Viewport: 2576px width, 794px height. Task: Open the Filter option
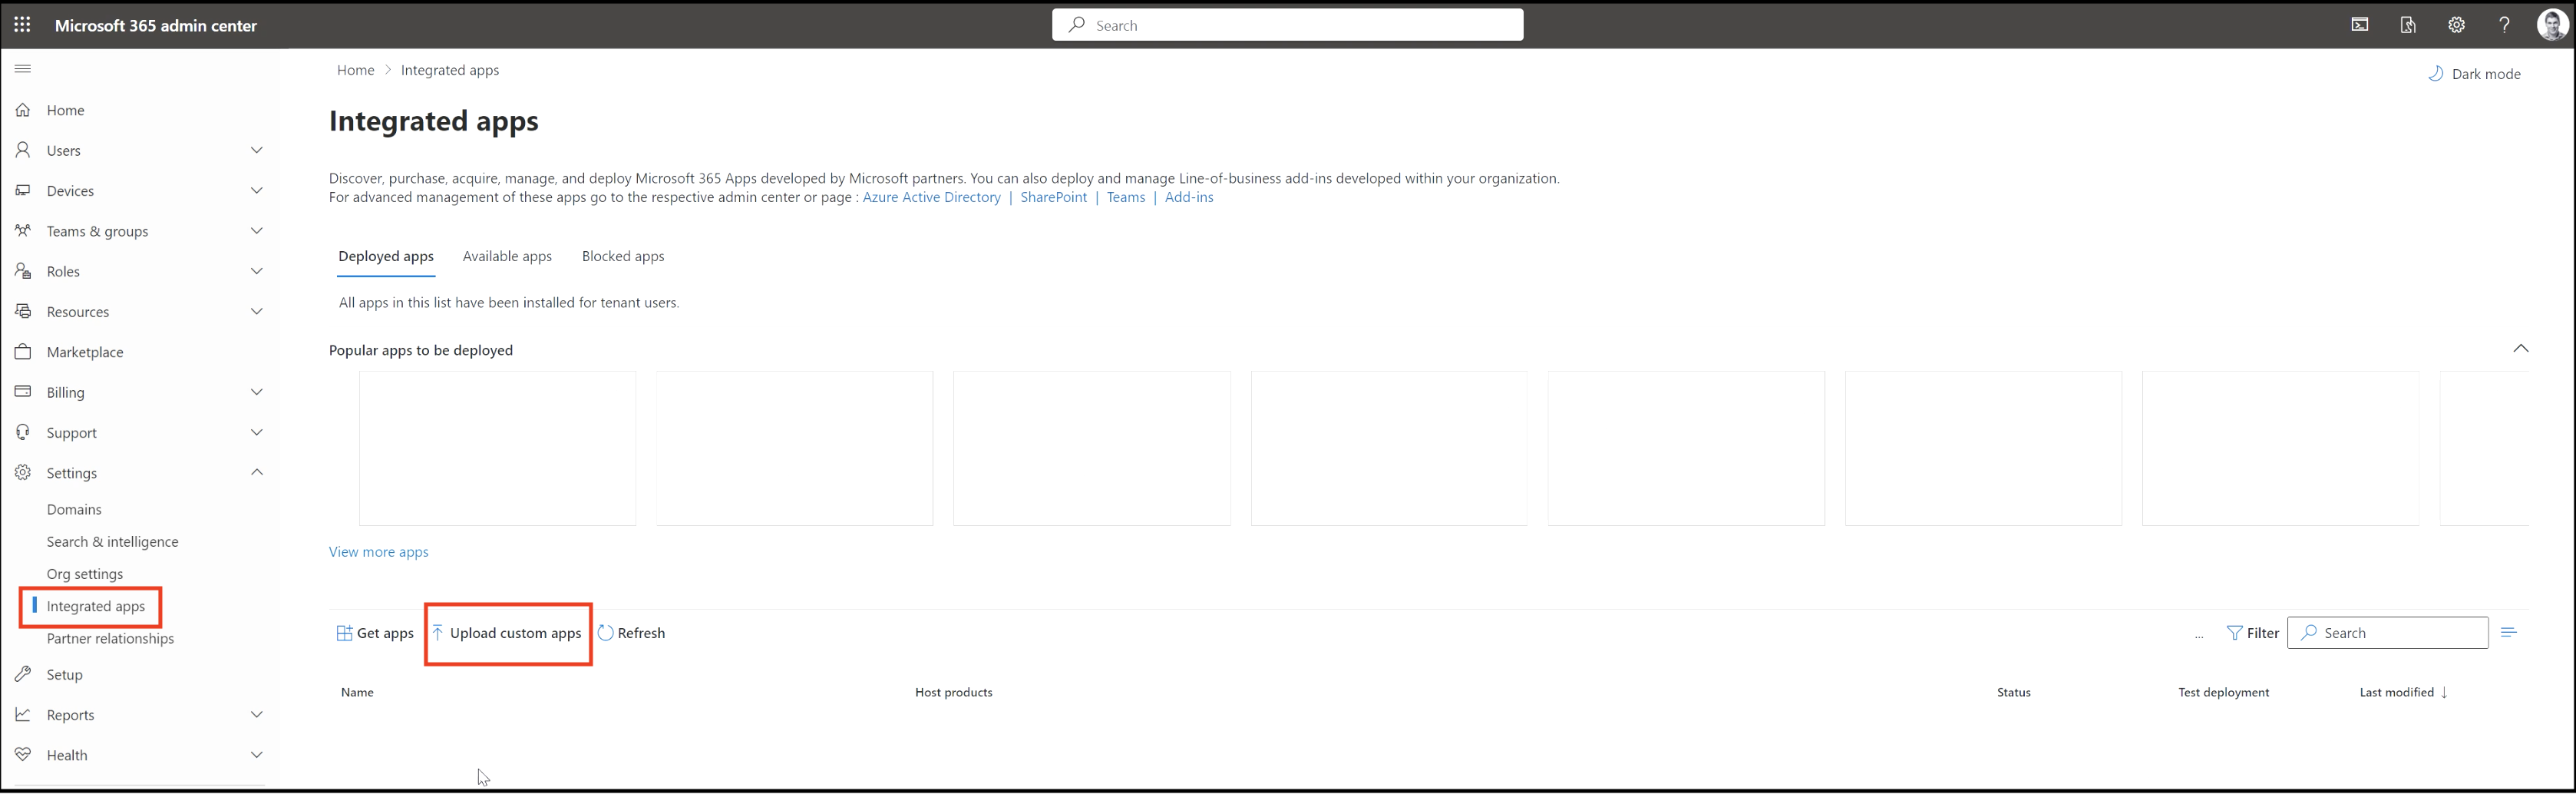[x=2253, y=633]
